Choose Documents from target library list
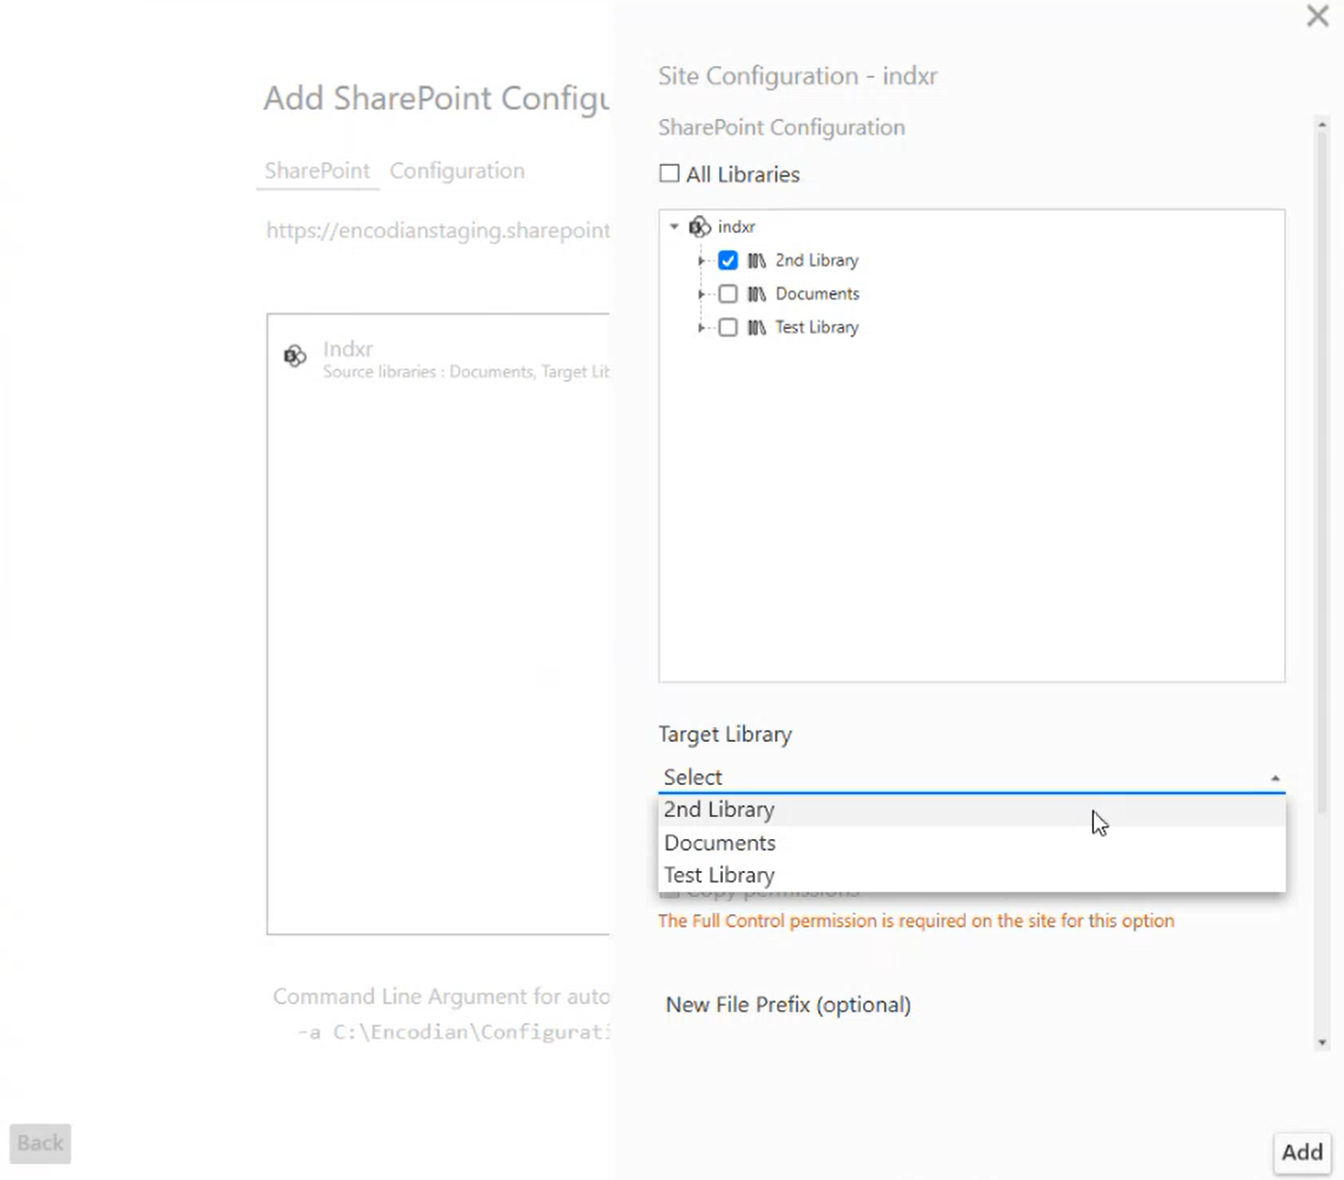1344x1180 pixels. 720,843
